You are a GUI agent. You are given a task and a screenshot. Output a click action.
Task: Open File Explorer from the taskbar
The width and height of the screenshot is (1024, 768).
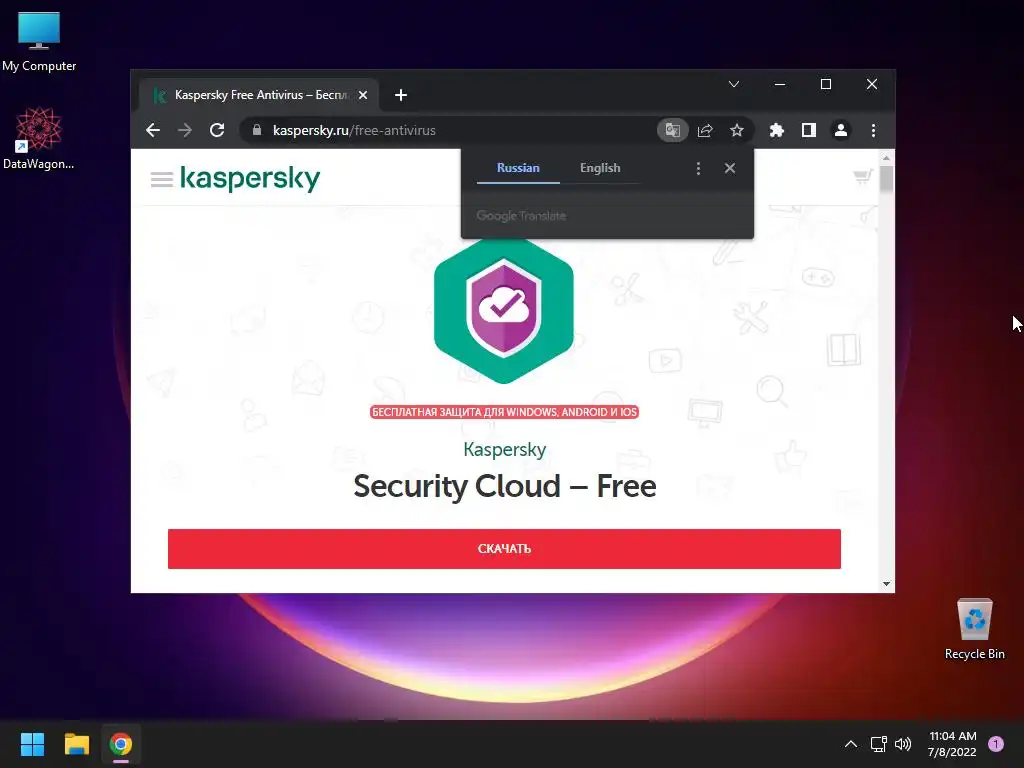coord(76,744)
